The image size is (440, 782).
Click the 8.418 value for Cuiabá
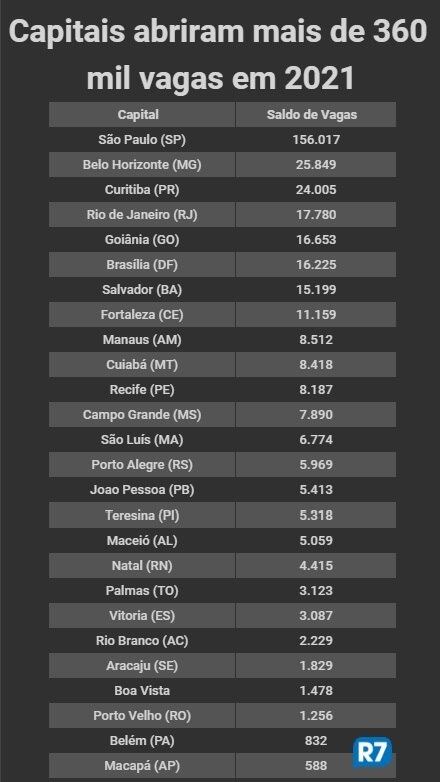tap(316, 365)
